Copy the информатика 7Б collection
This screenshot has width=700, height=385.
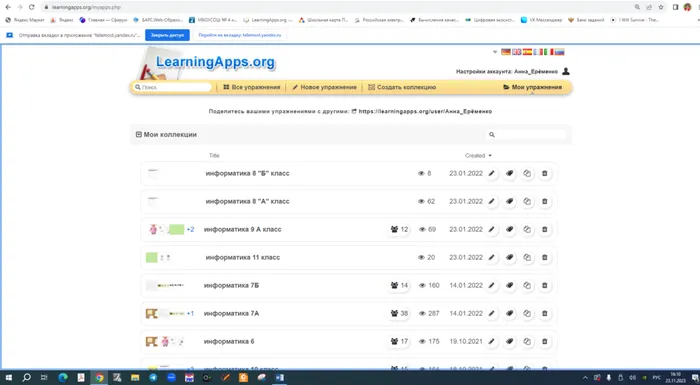(527, 285)
